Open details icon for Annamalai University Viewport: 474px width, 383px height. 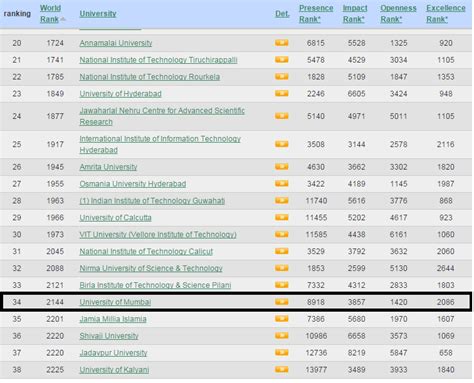pos(282,43)
